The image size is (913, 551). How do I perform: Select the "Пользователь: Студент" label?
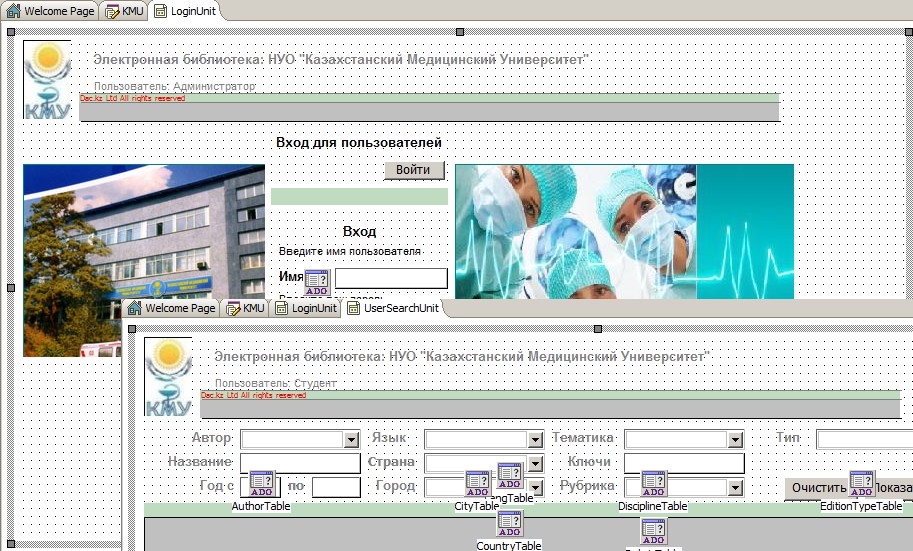(276, 383)
